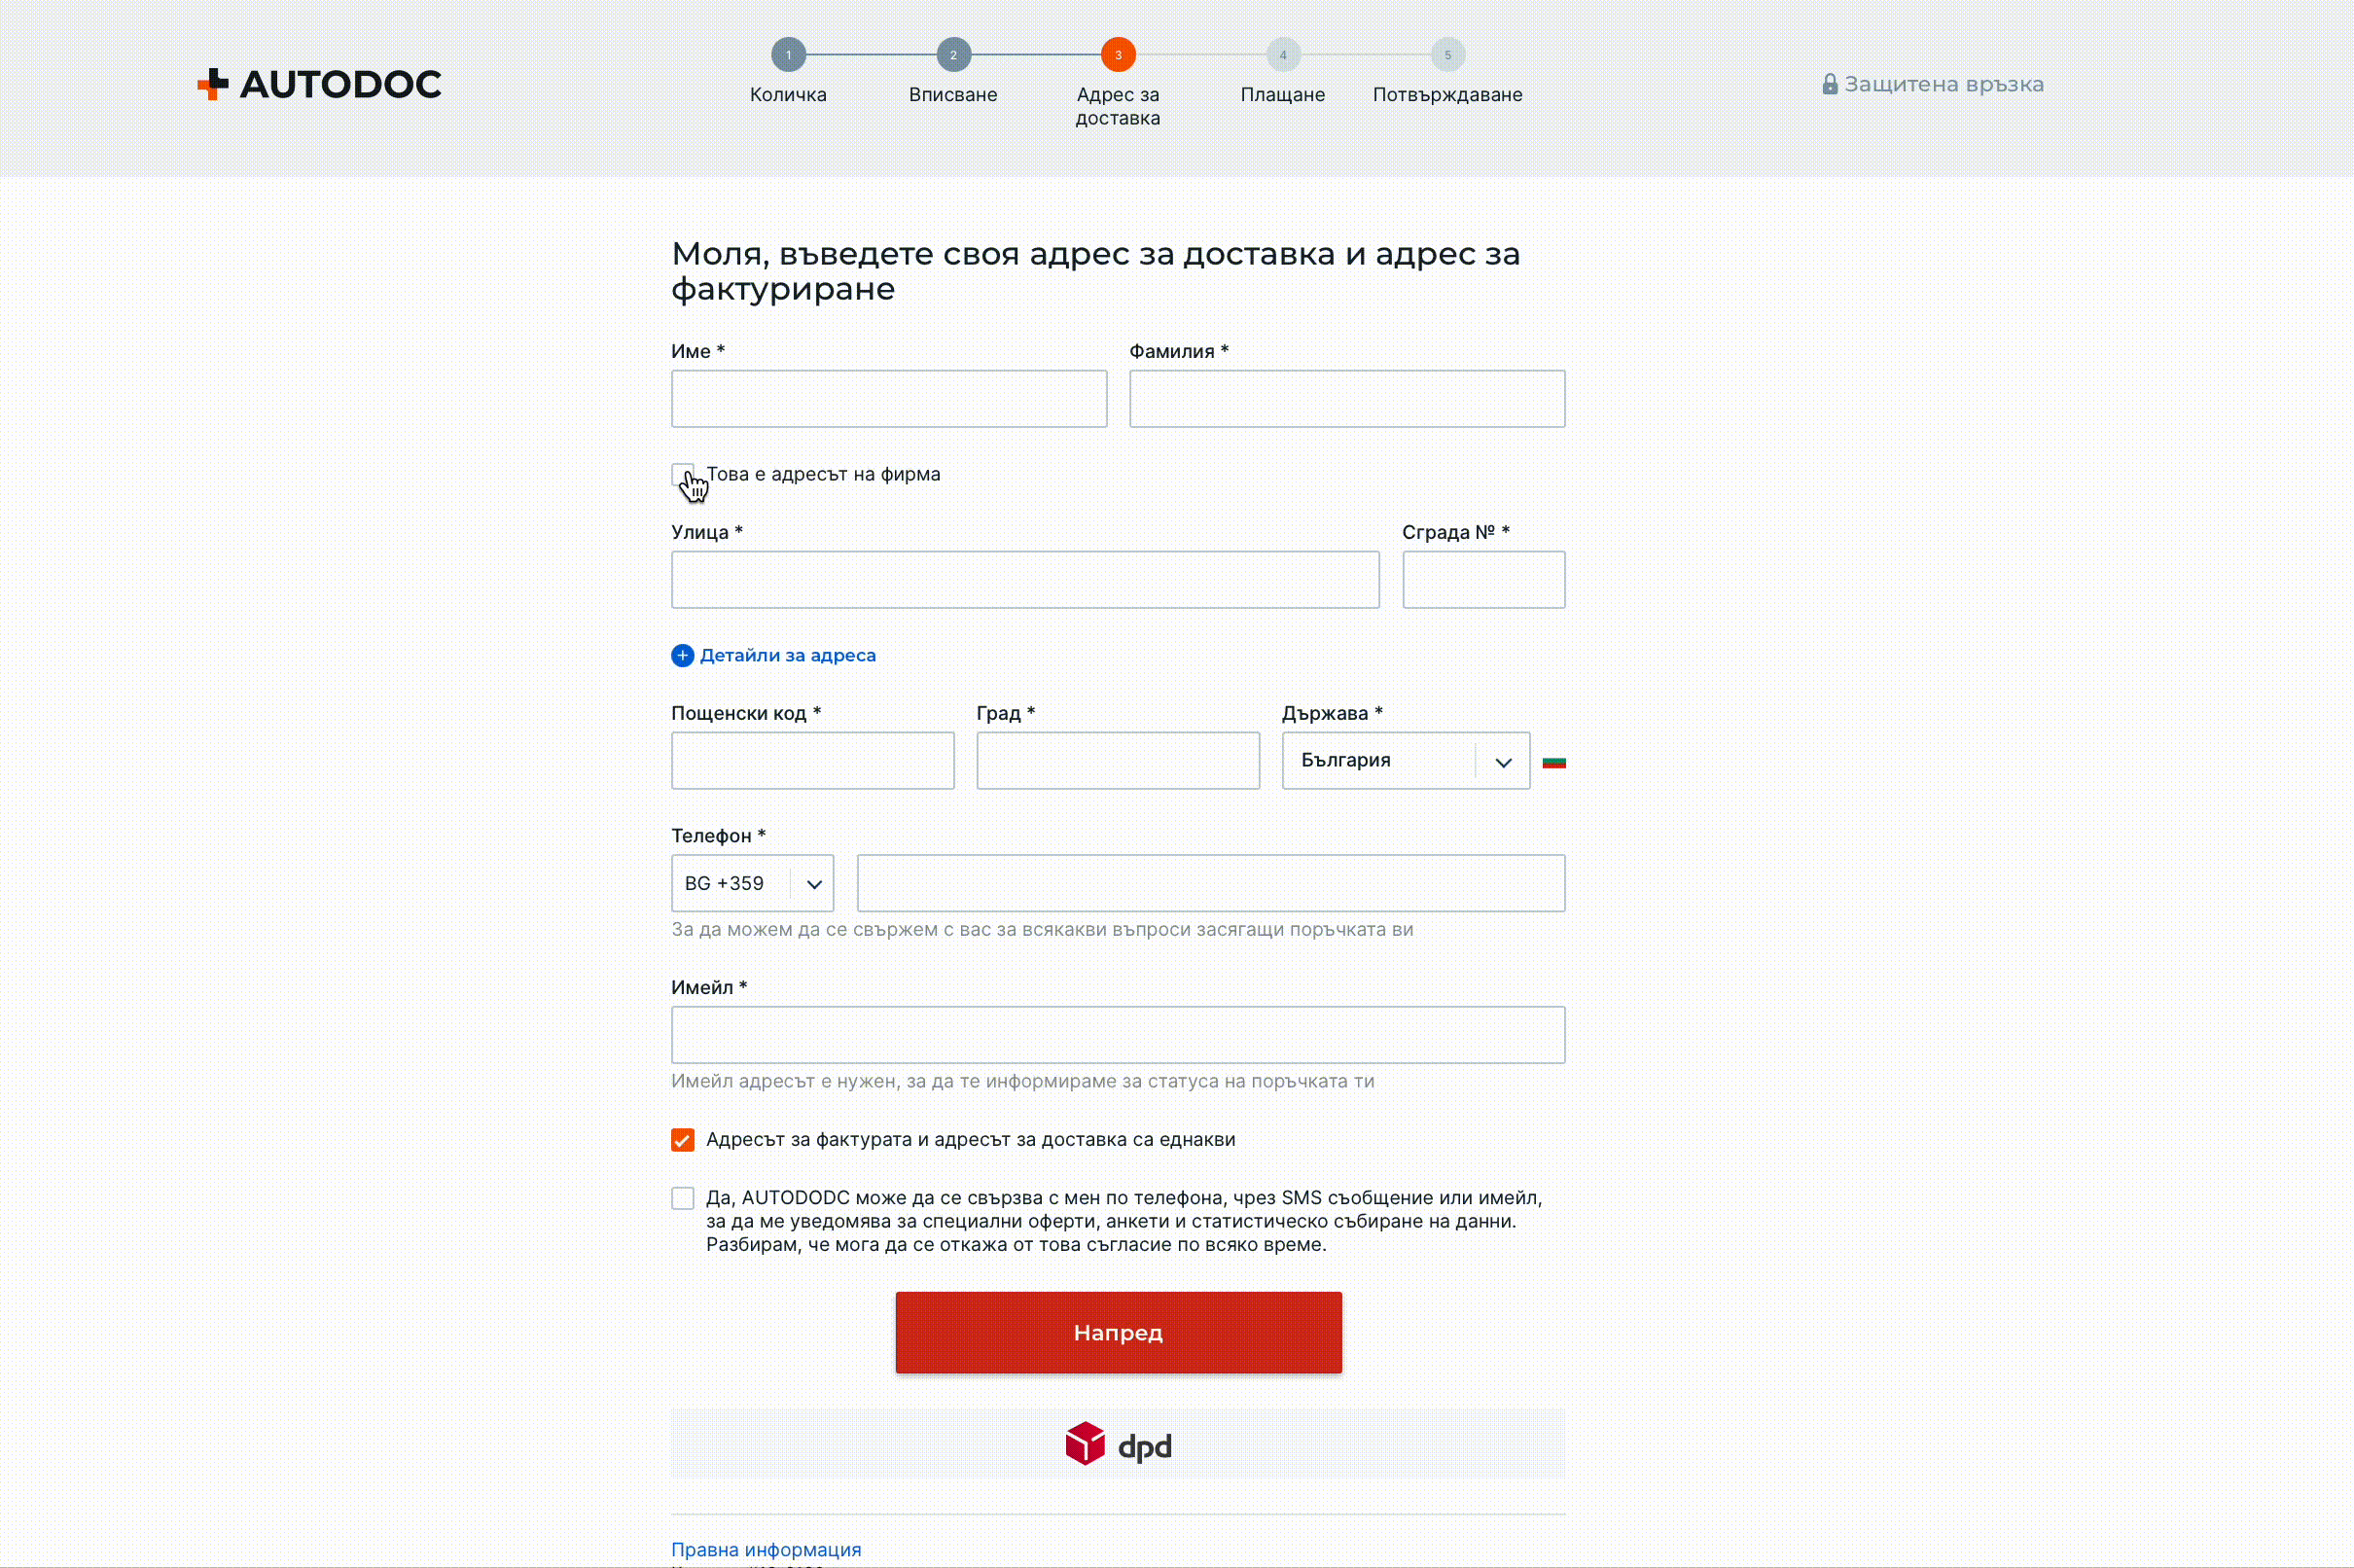Click step 4 circle for Плащане
2354x1568 pixels.
click(x=1283, y=55)
